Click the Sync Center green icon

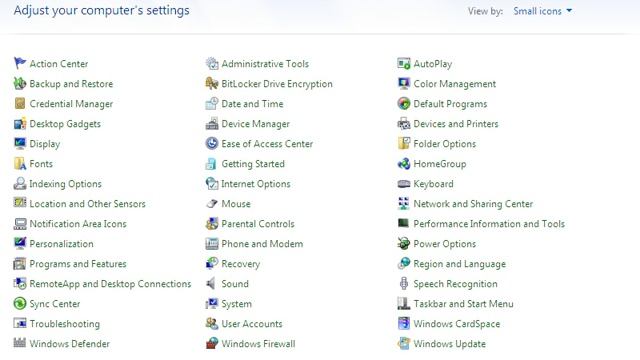(20, 303)
